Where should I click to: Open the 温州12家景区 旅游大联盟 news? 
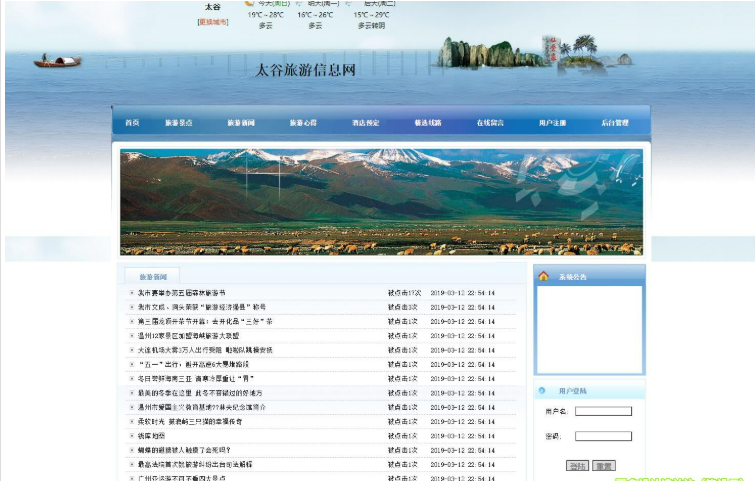pos(188,336)
